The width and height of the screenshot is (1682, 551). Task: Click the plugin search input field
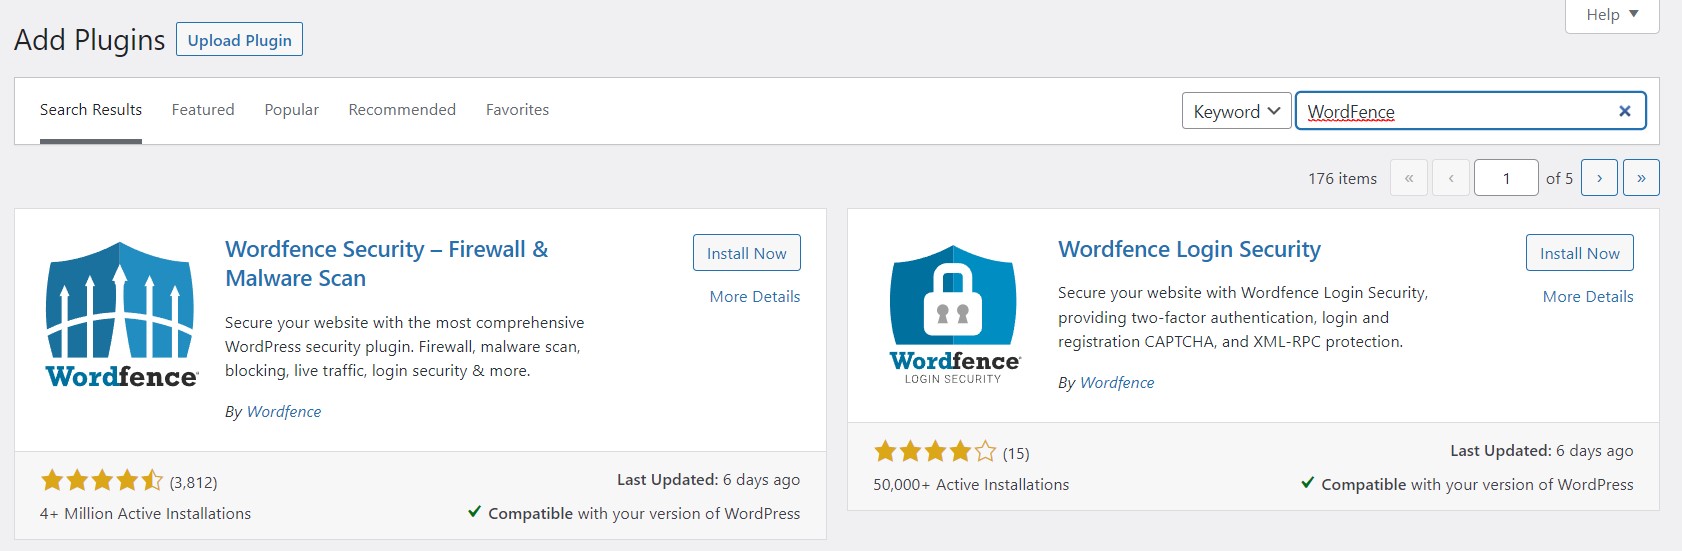1455,111
